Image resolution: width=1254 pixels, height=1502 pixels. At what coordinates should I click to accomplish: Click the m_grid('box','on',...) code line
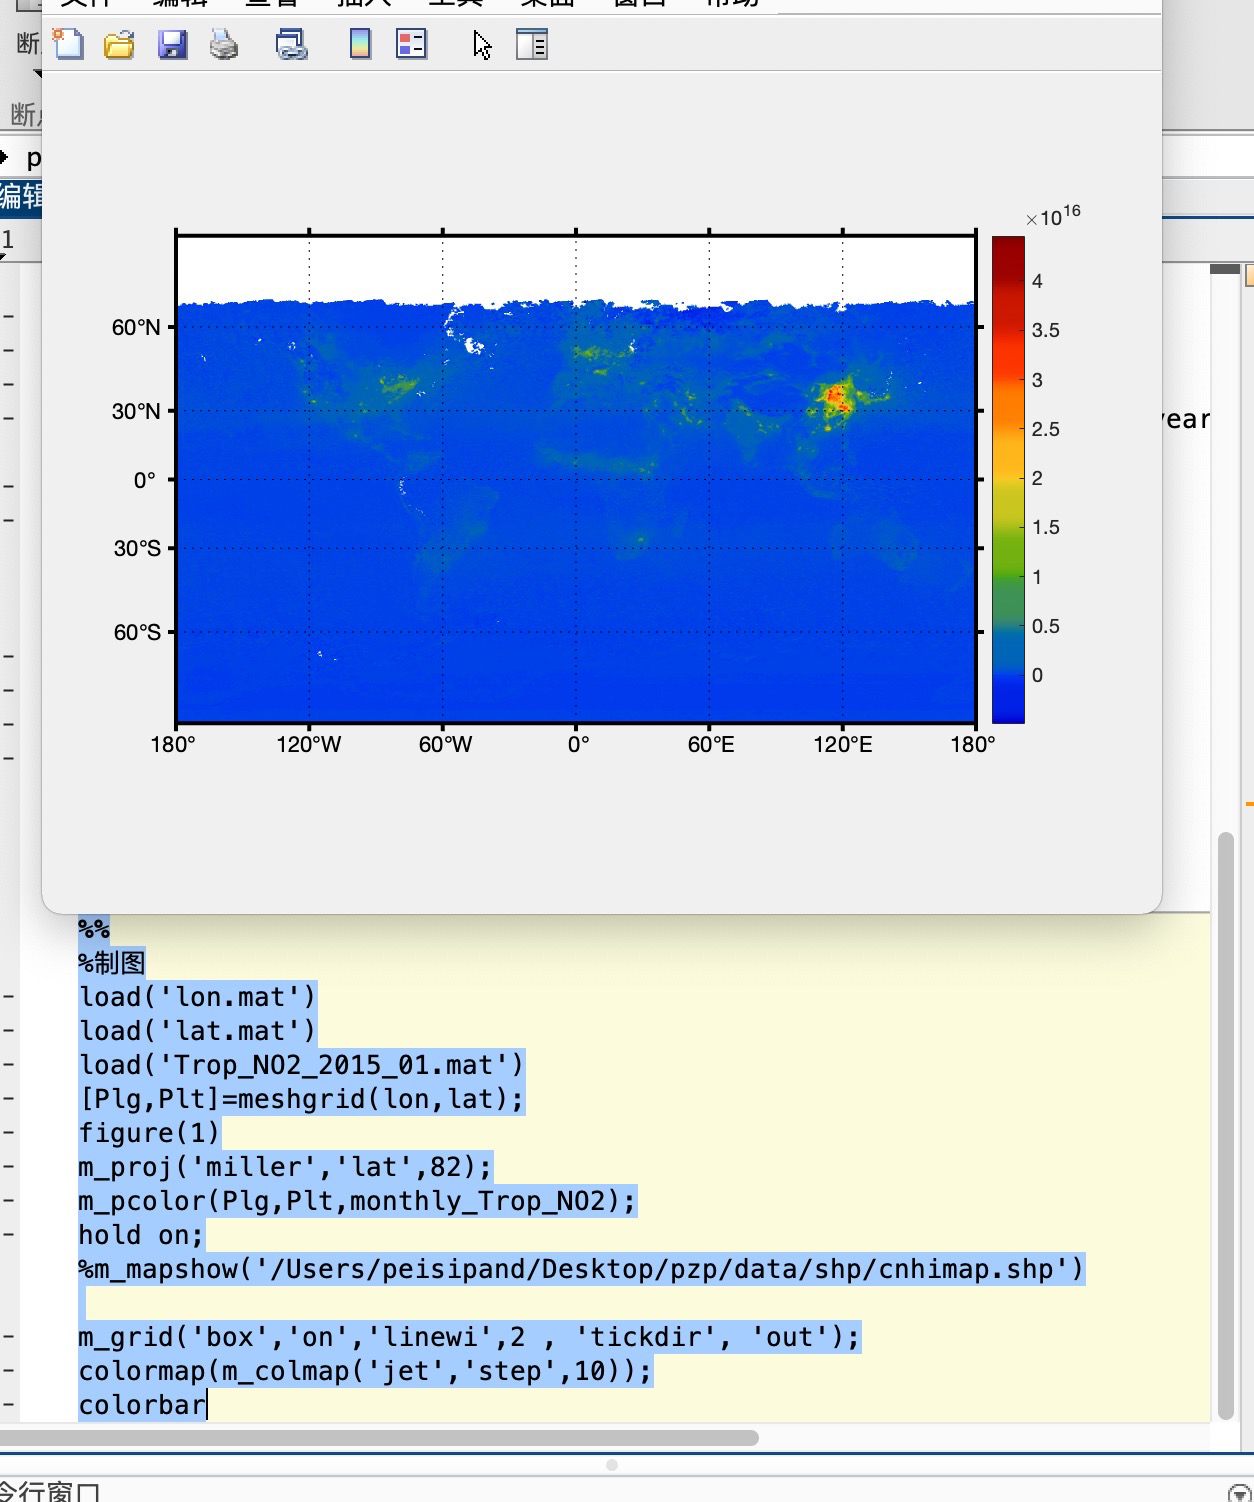[469, 1337]
